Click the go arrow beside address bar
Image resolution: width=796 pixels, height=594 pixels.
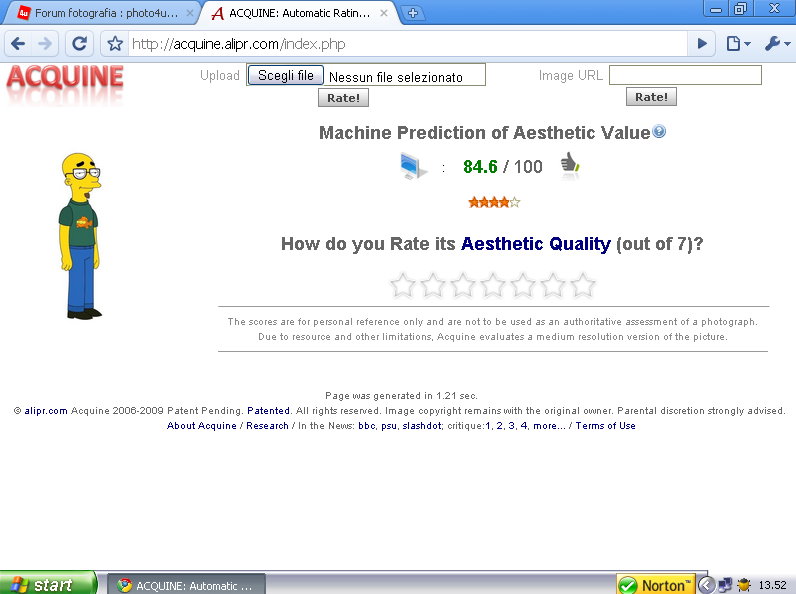(702, 44)
